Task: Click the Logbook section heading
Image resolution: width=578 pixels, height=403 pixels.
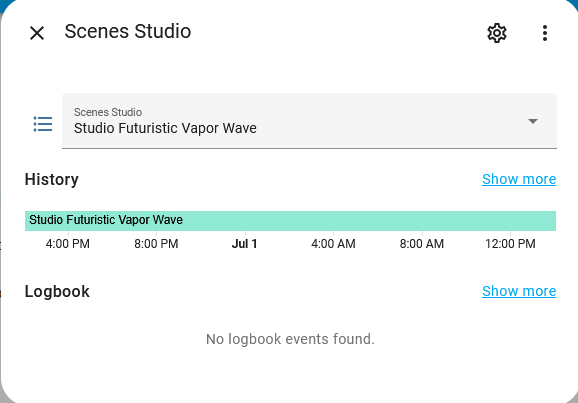Action: [57, 292]
